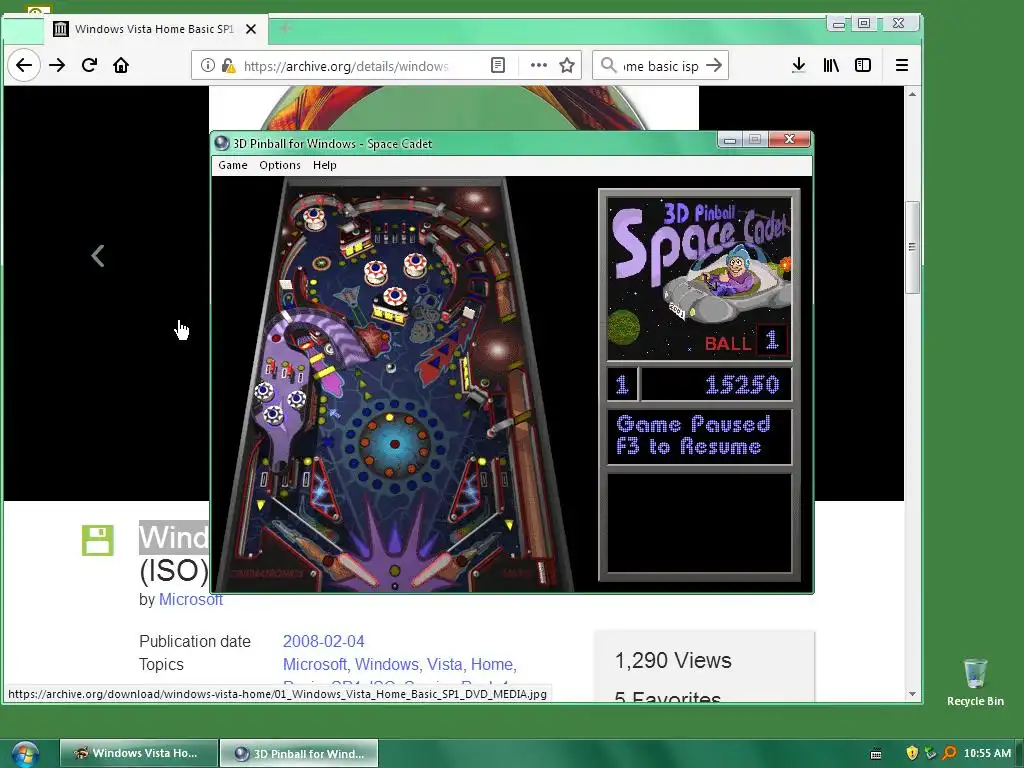Image resolution: width=1024 pixels, height=768 pixels.
Task: Click the 1,290 Views text
Action: (673, 660)
